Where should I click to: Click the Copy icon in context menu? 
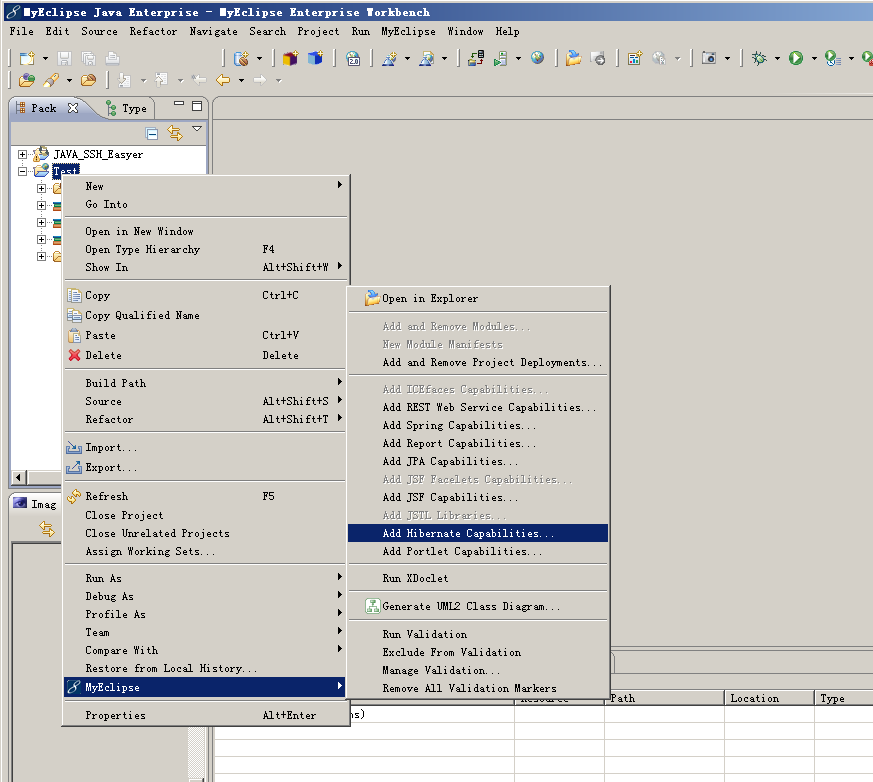point(74,296)
